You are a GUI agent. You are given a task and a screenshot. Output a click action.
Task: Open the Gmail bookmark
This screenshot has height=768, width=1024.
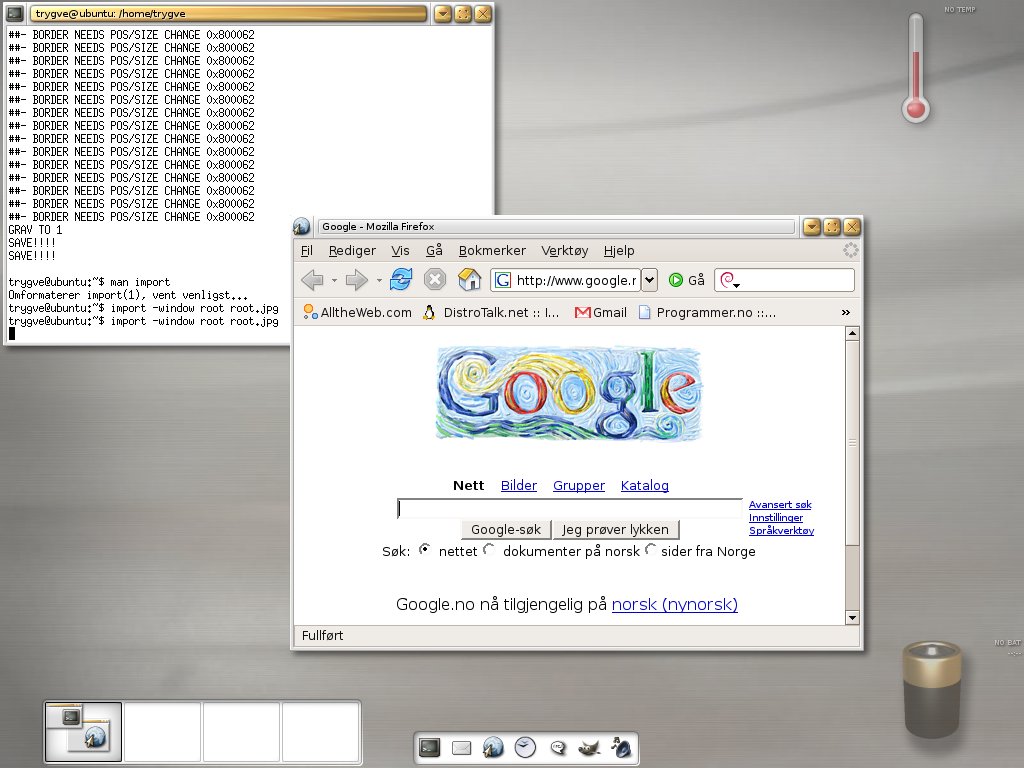[x=600, y=313]
